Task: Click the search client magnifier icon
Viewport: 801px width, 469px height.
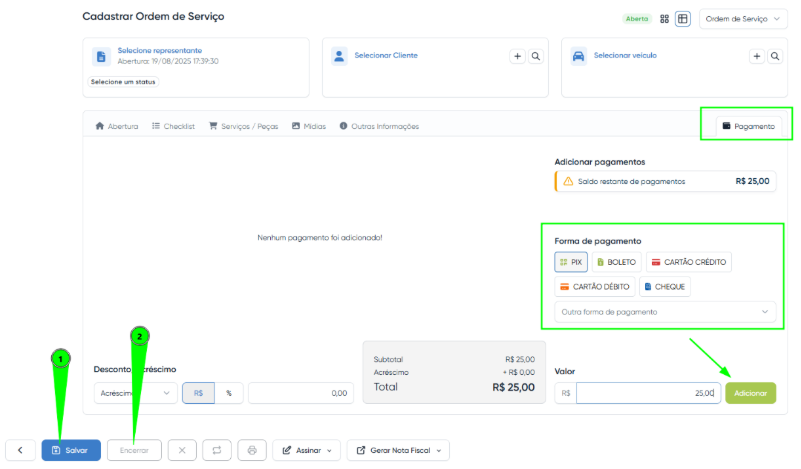Action: click(x=536, y=57)
